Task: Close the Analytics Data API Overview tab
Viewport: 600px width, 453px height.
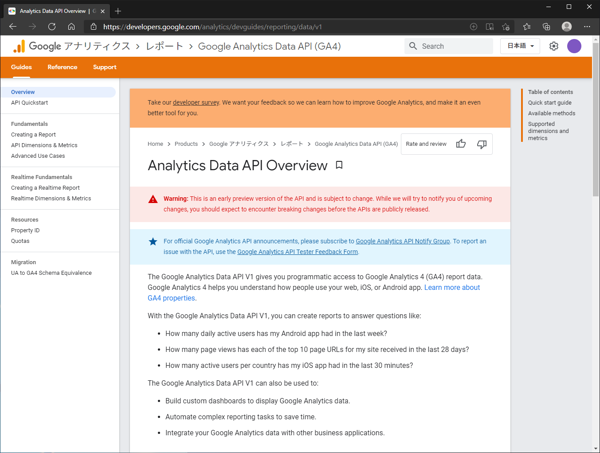Action: (x=103, y=11)
